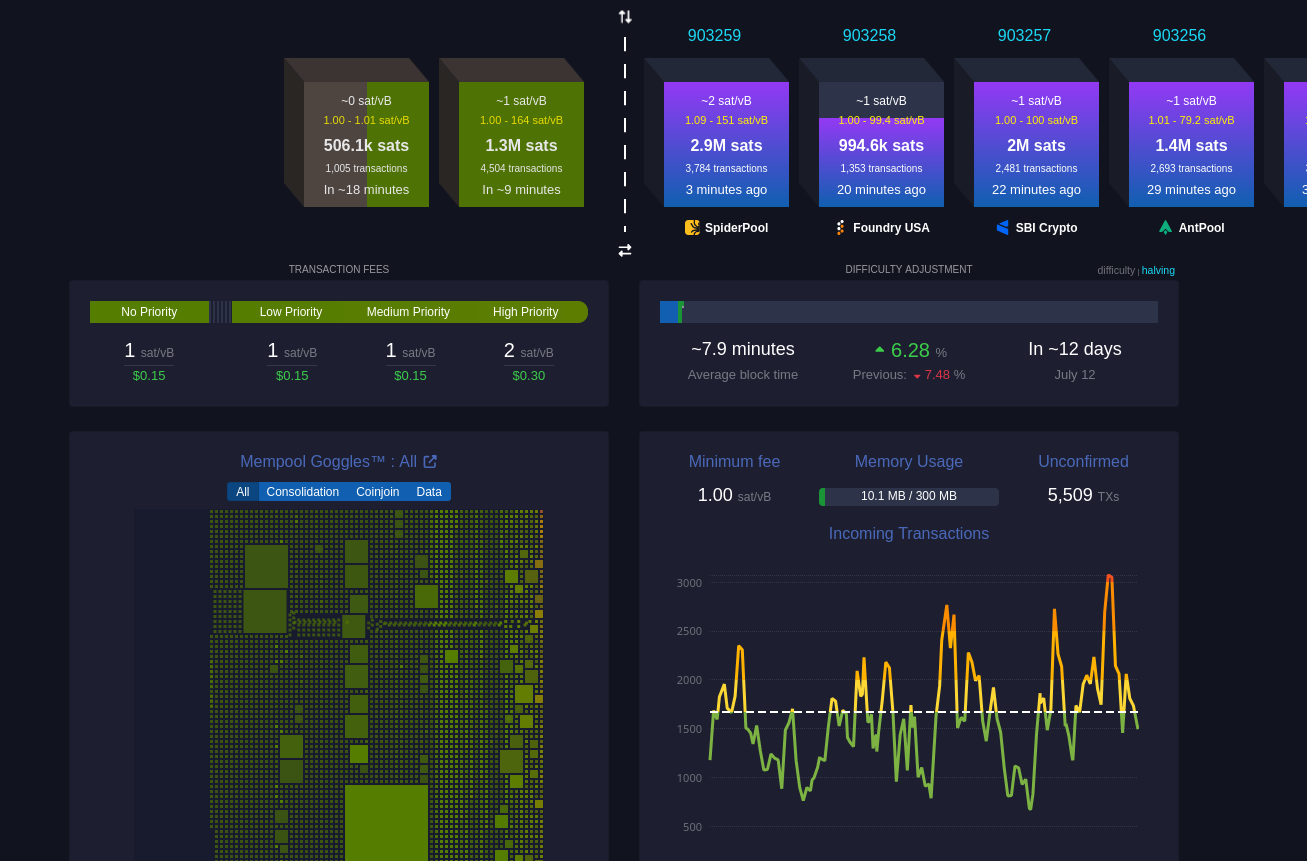Open block 903257
1307x861 pixels.
(x=1024, y=36)
